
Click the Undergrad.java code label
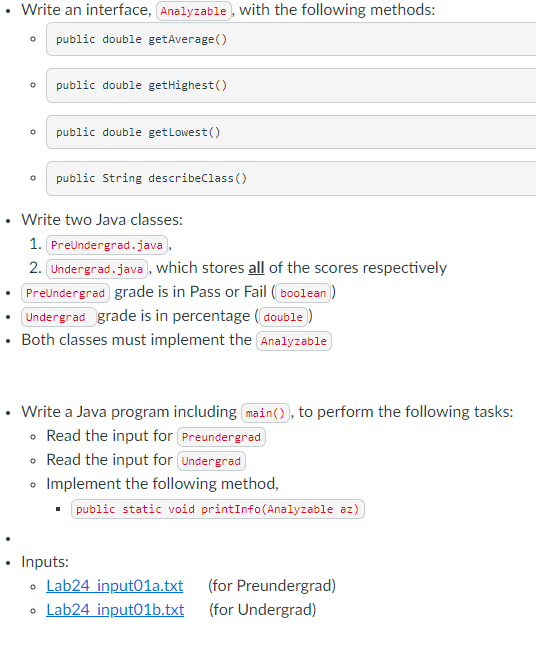97,269
